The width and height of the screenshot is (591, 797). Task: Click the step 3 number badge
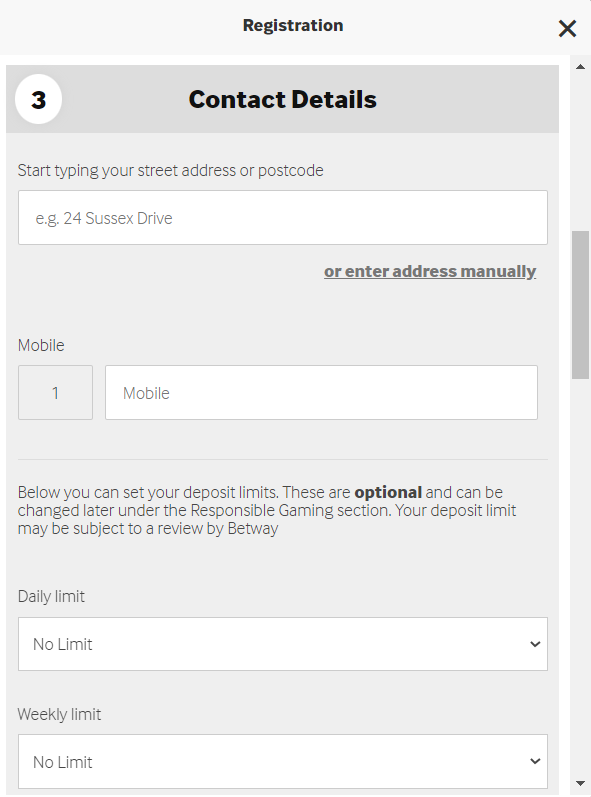coord(39,99)
